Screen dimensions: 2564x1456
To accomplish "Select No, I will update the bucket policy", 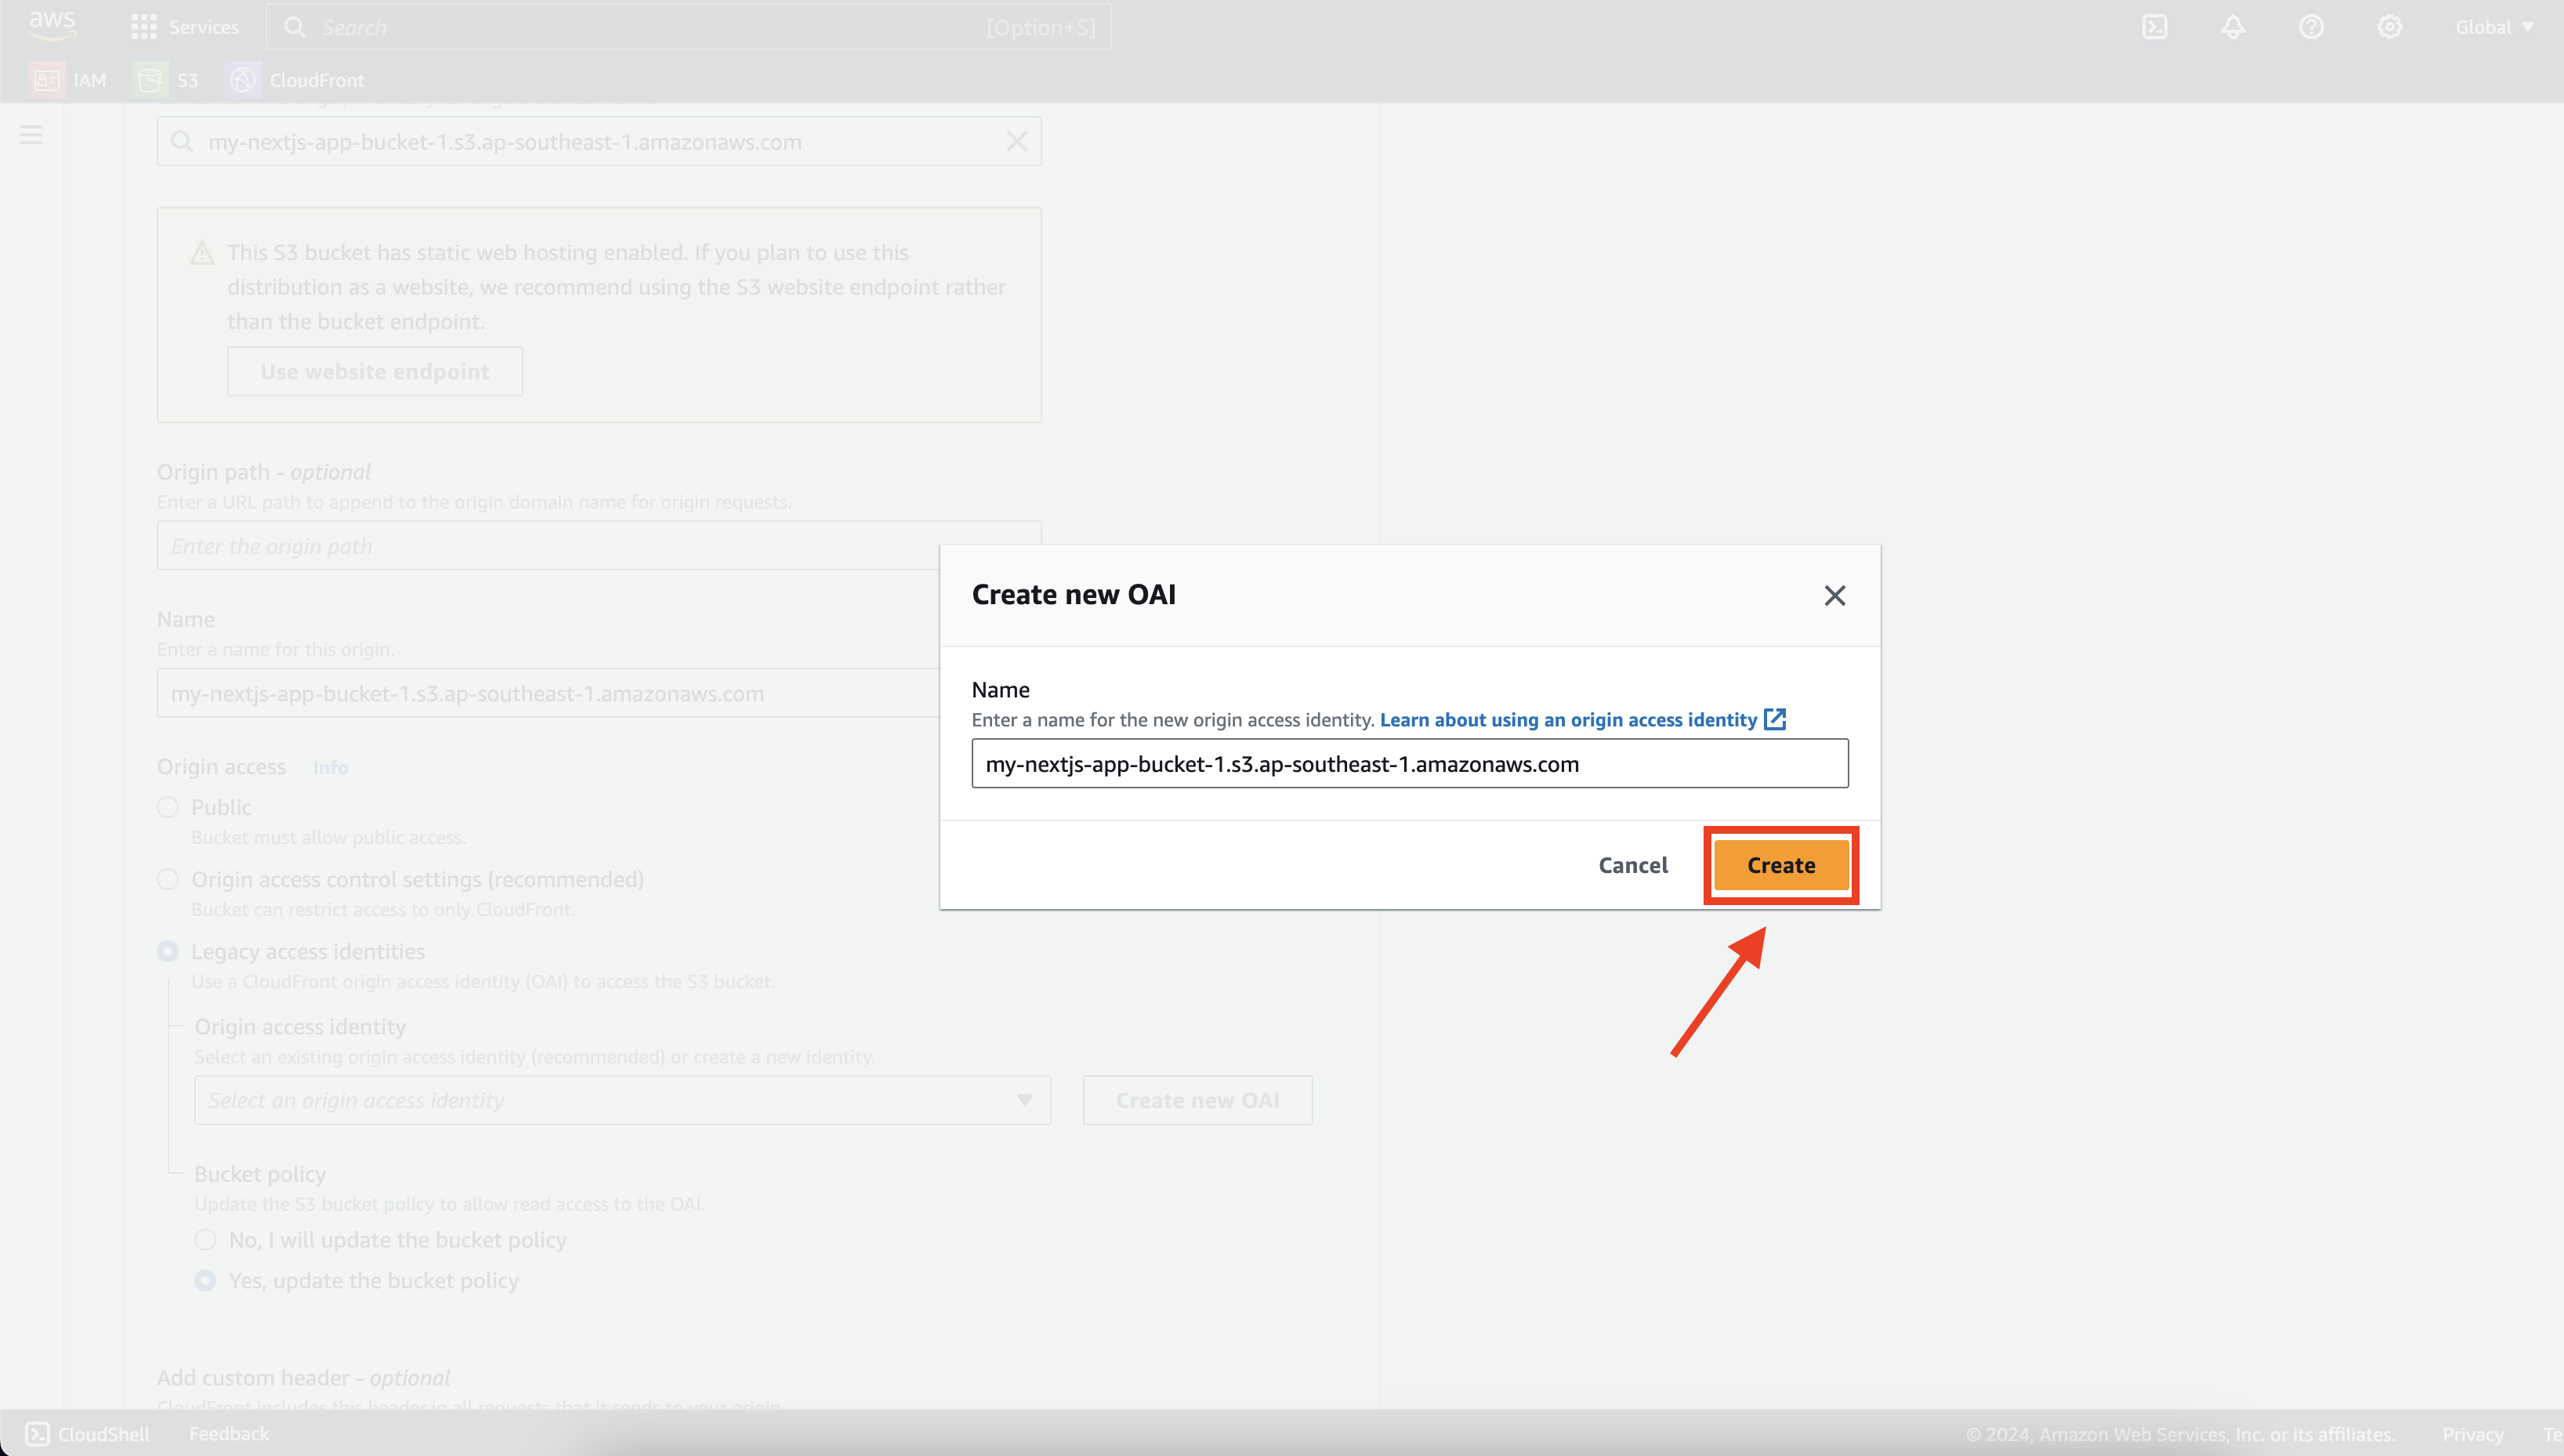I will point(205,1240).
